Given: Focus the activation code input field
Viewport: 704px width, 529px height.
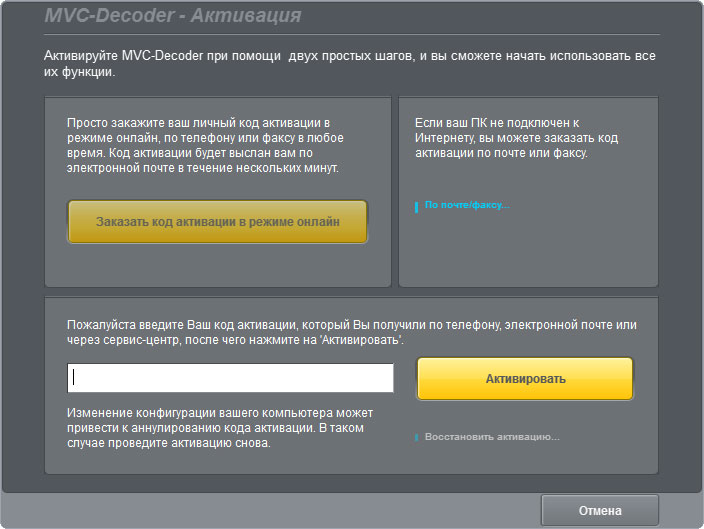Looking at the screenshot, I should click(x=230, y=378).
